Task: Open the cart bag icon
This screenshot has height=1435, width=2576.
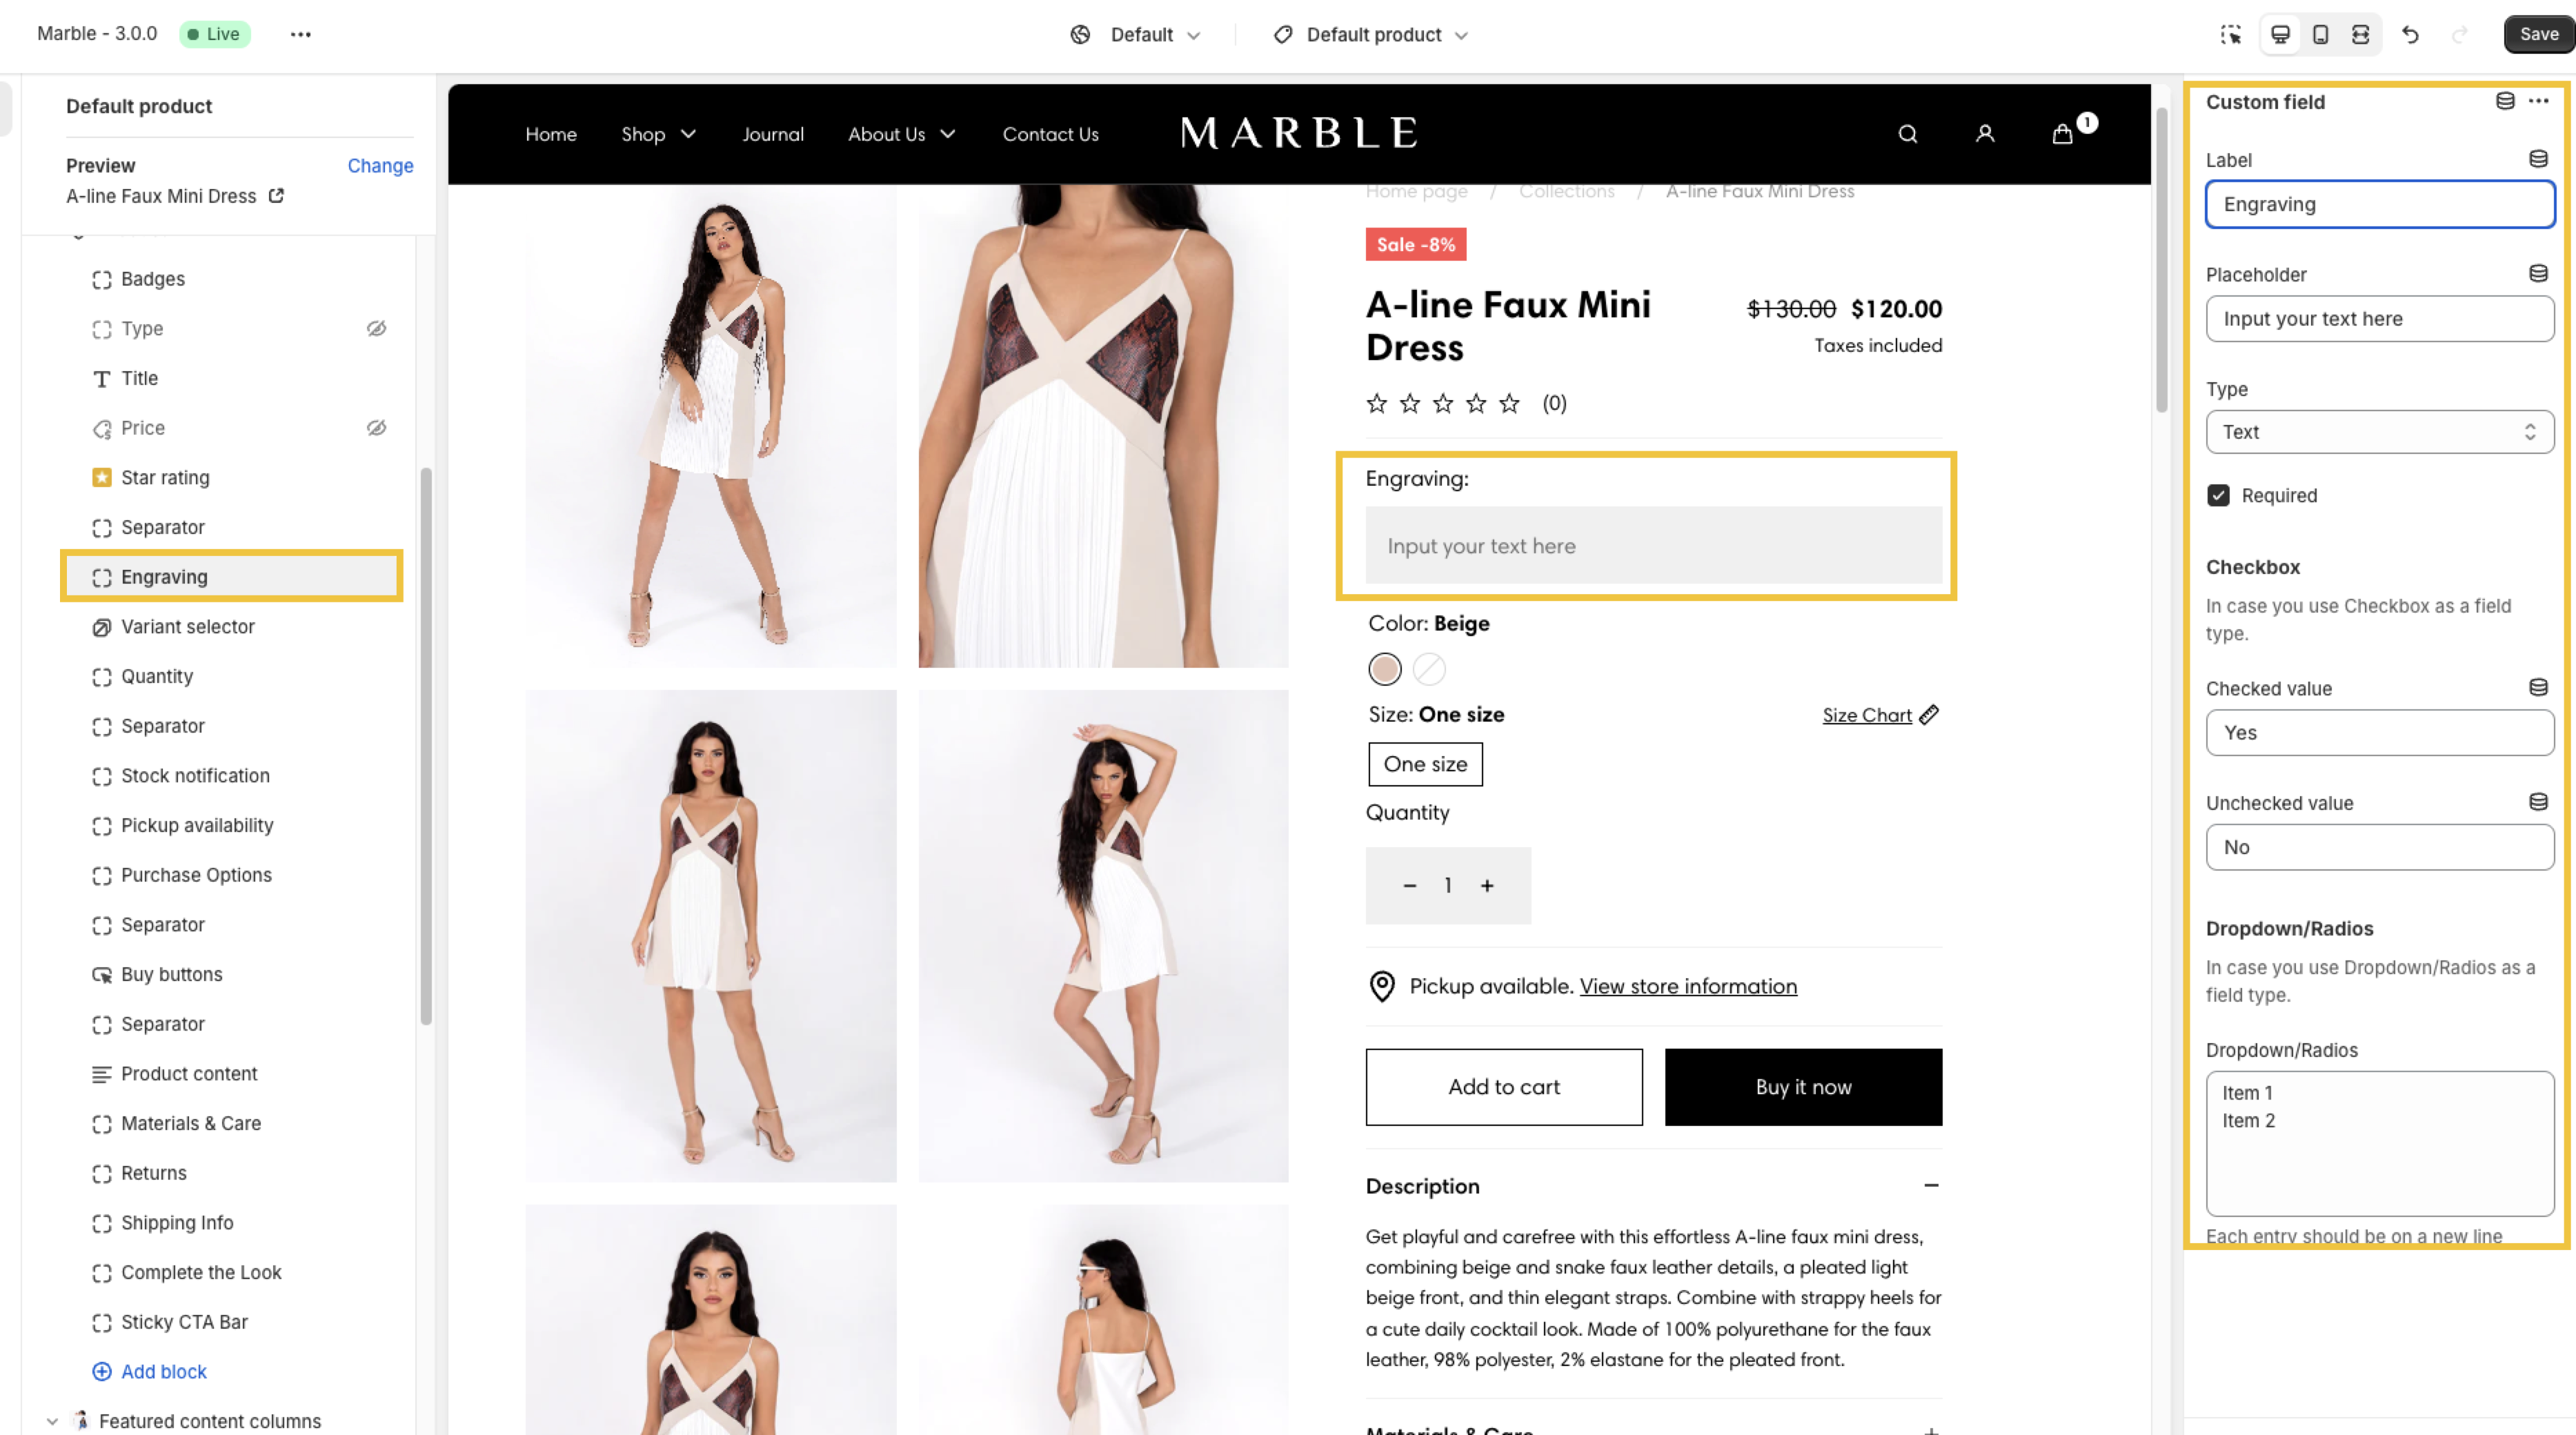Action: point(2062,134)
